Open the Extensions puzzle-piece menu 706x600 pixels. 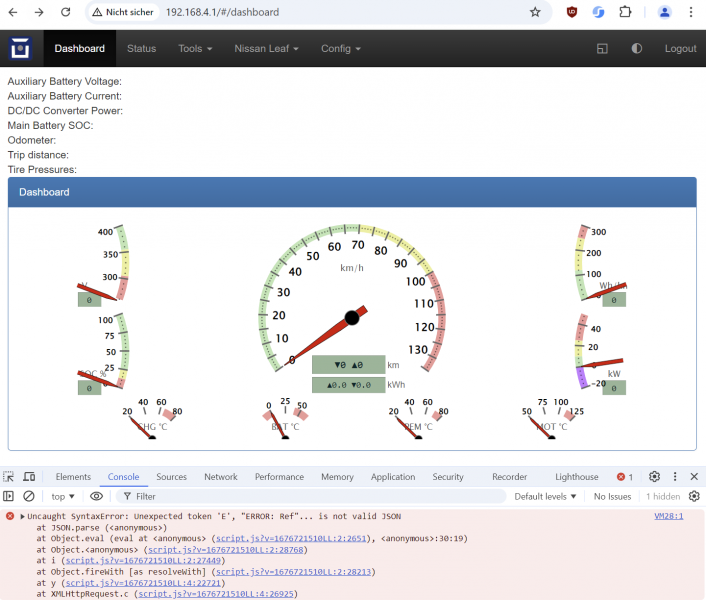point(625,12)
